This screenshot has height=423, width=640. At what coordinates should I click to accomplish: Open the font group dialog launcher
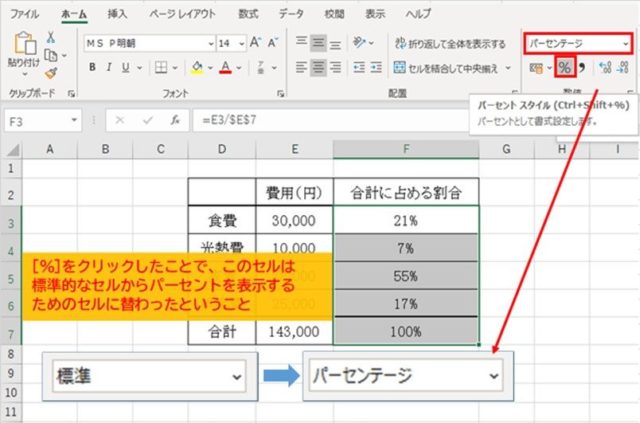pos(280,94)
